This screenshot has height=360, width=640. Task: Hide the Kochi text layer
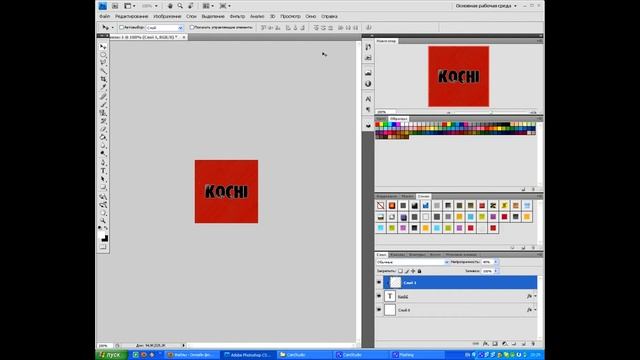tap(379, 296)
